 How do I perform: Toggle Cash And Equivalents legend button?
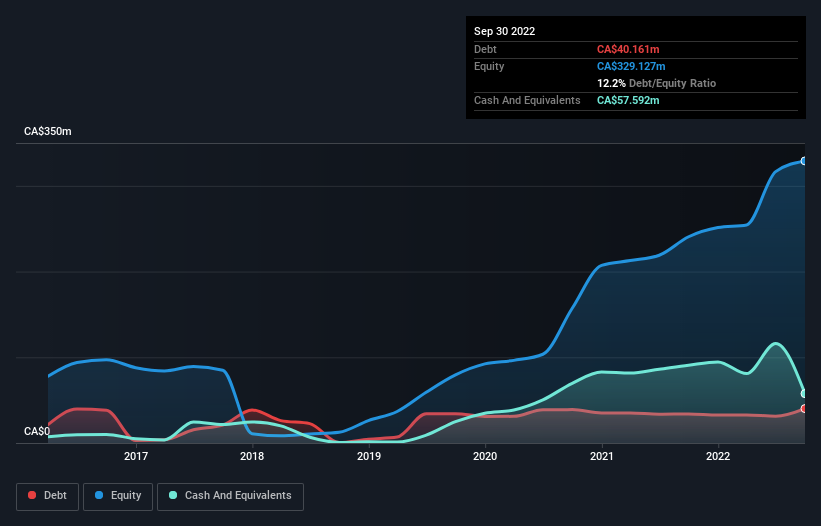click(230, 496)
